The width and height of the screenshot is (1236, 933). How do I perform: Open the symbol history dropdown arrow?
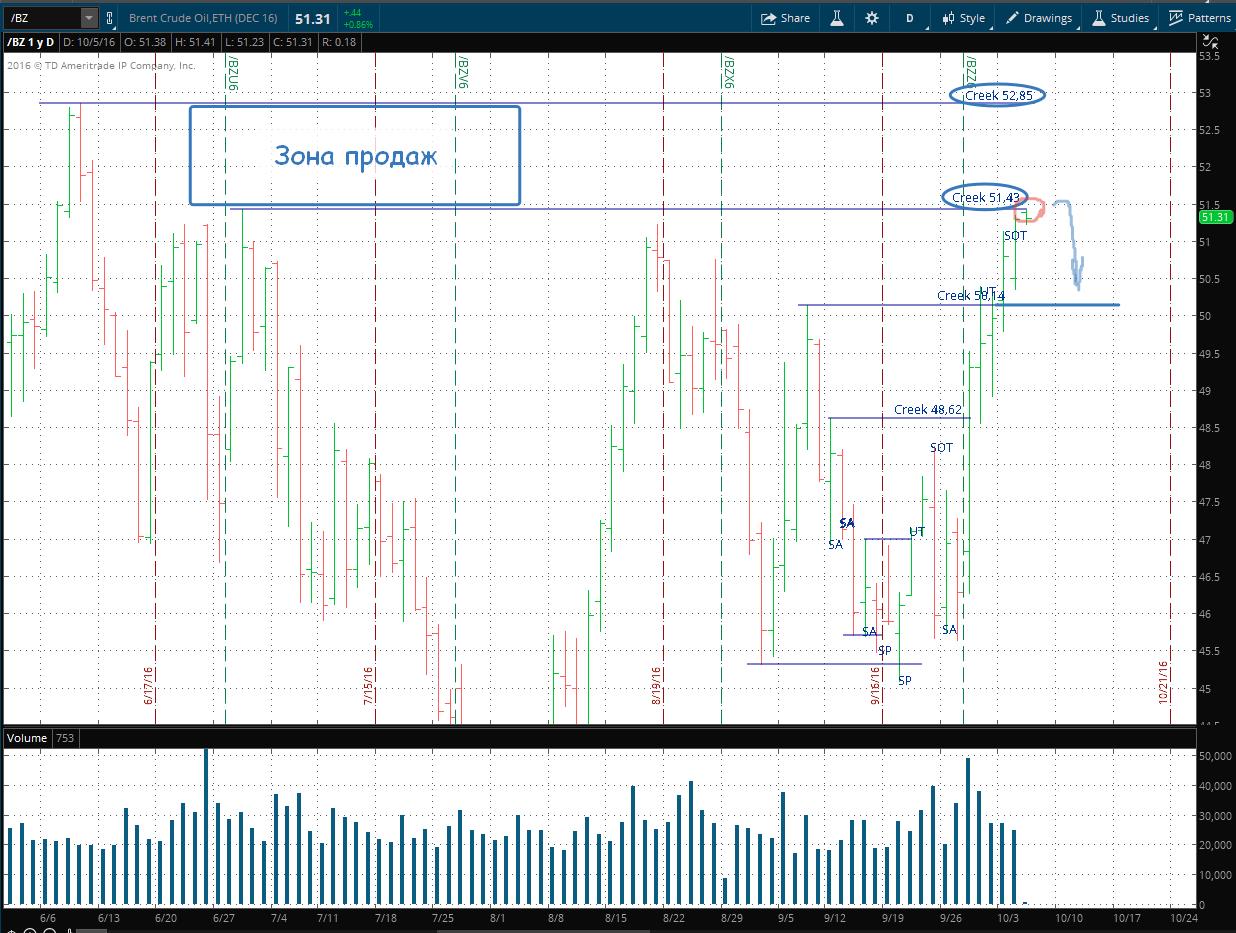88,18
